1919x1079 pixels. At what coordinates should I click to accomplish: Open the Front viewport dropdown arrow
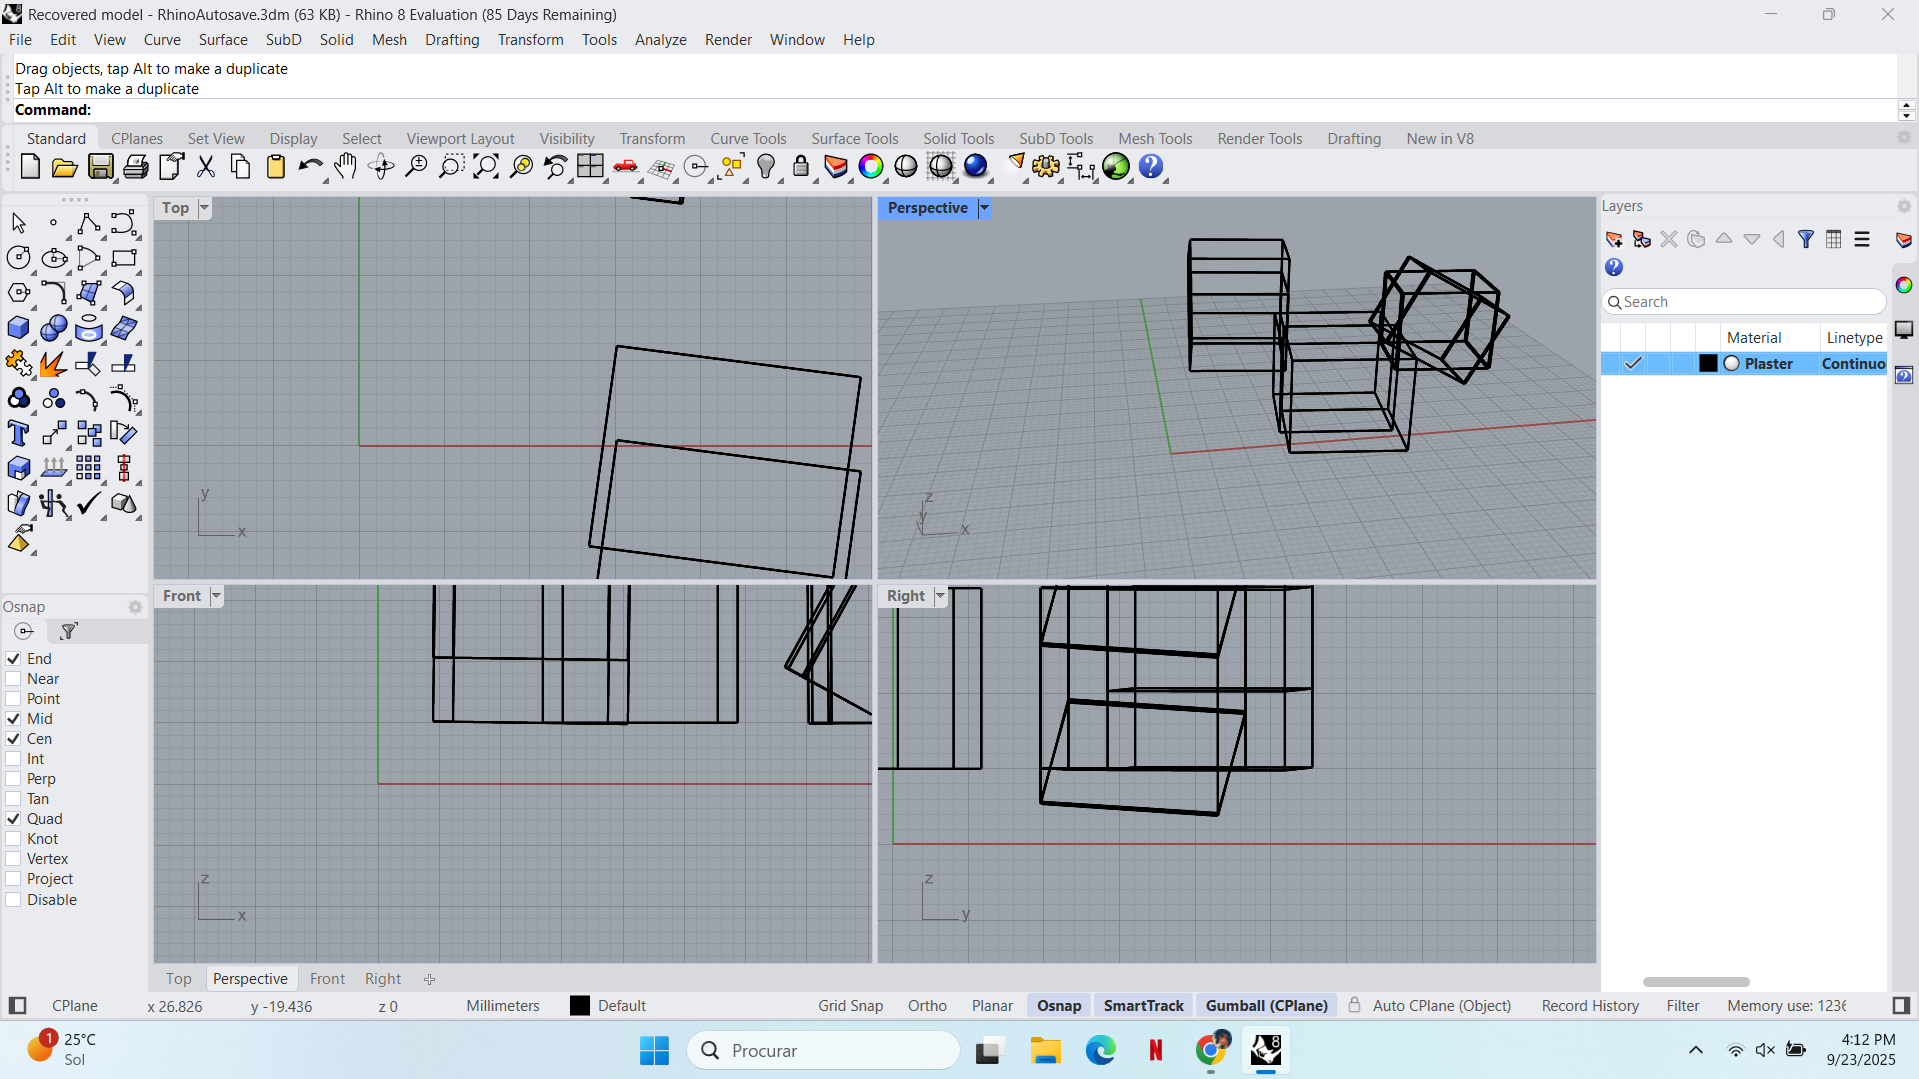[216, 596]
